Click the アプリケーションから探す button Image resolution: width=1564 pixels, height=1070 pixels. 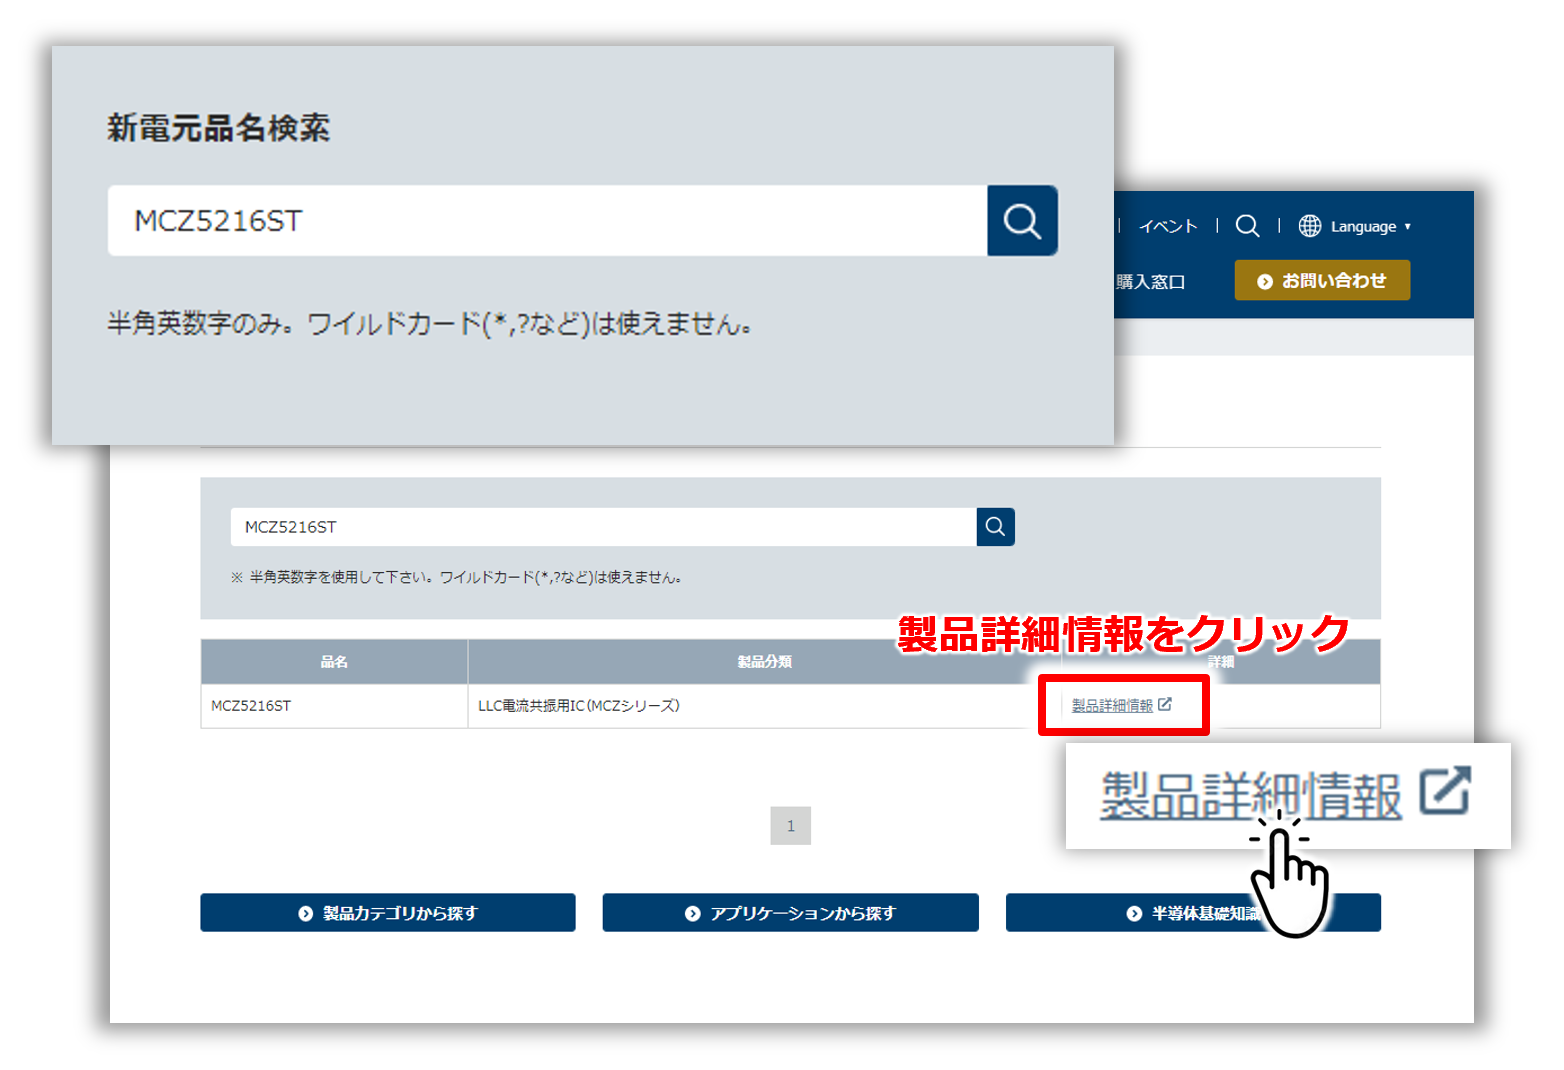pyautogui.click(x=790, y=912)
